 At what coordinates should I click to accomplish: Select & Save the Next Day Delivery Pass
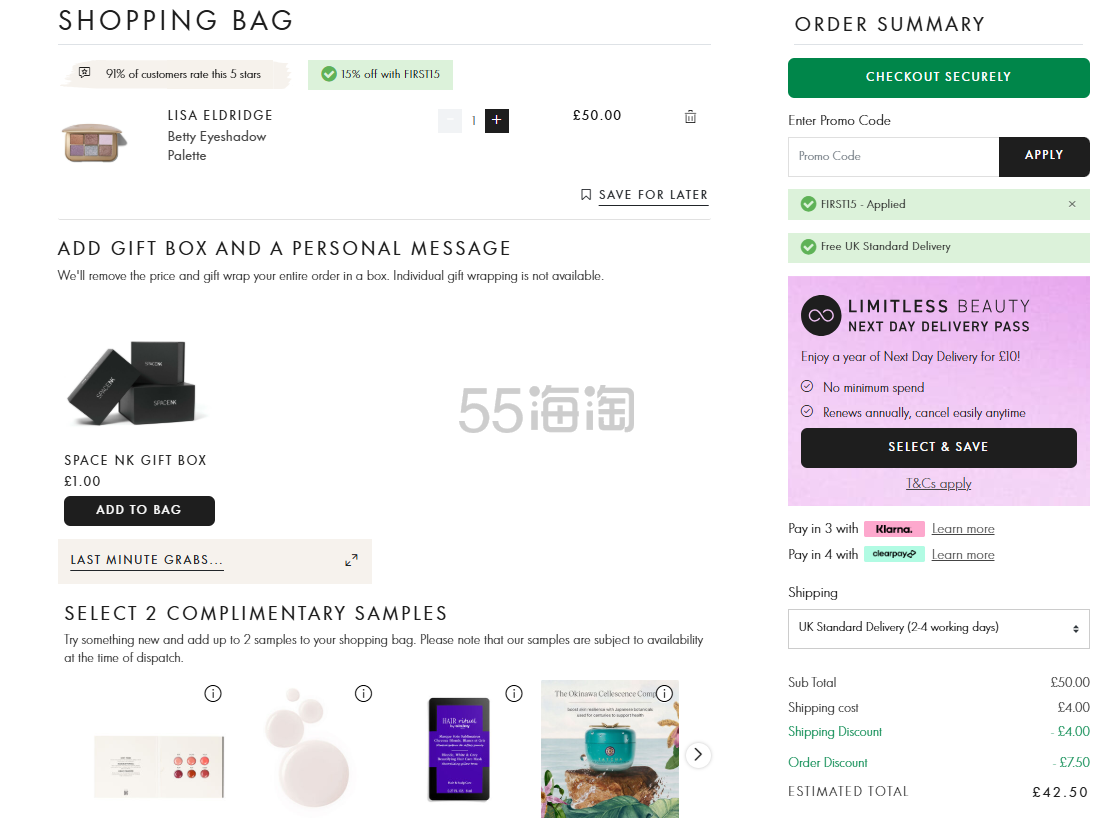938,447
